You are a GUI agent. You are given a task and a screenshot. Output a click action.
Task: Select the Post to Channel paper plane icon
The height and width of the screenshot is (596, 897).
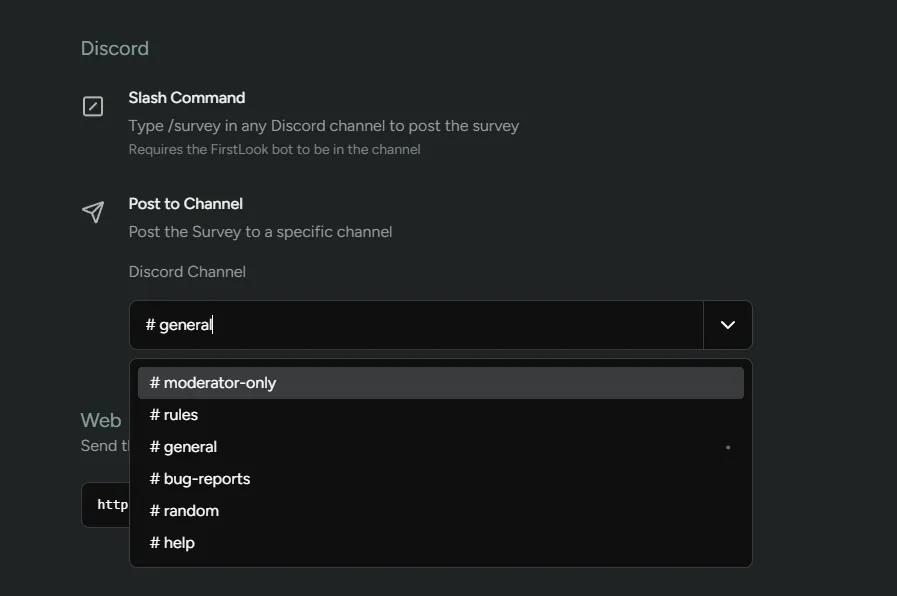point(92,212)
